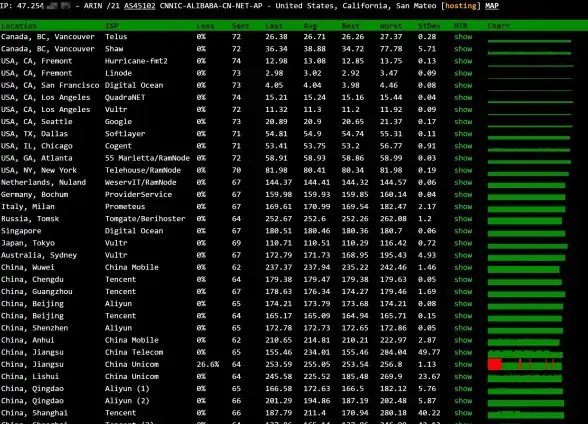Click the ISP column header
This screenshot has width=588, height=424.
click(111, 26)
